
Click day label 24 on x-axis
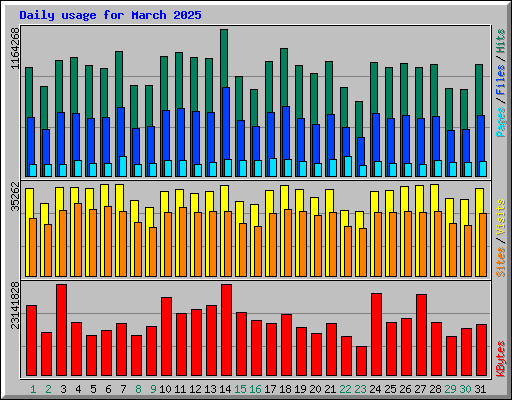[375, 389]
